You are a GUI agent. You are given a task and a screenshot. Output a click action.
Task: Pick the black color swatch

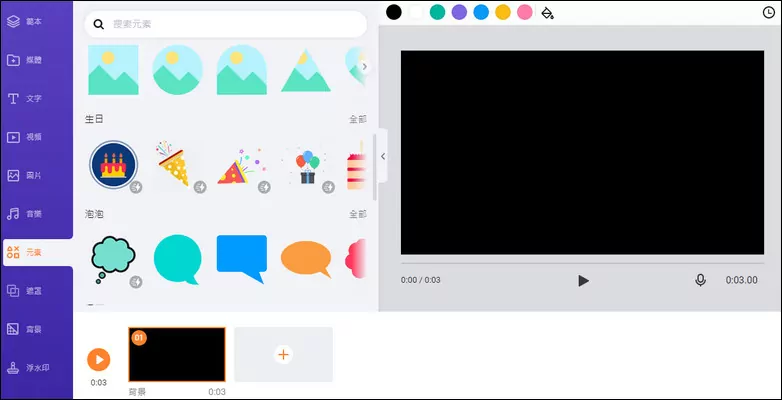[x=393, y=12]
